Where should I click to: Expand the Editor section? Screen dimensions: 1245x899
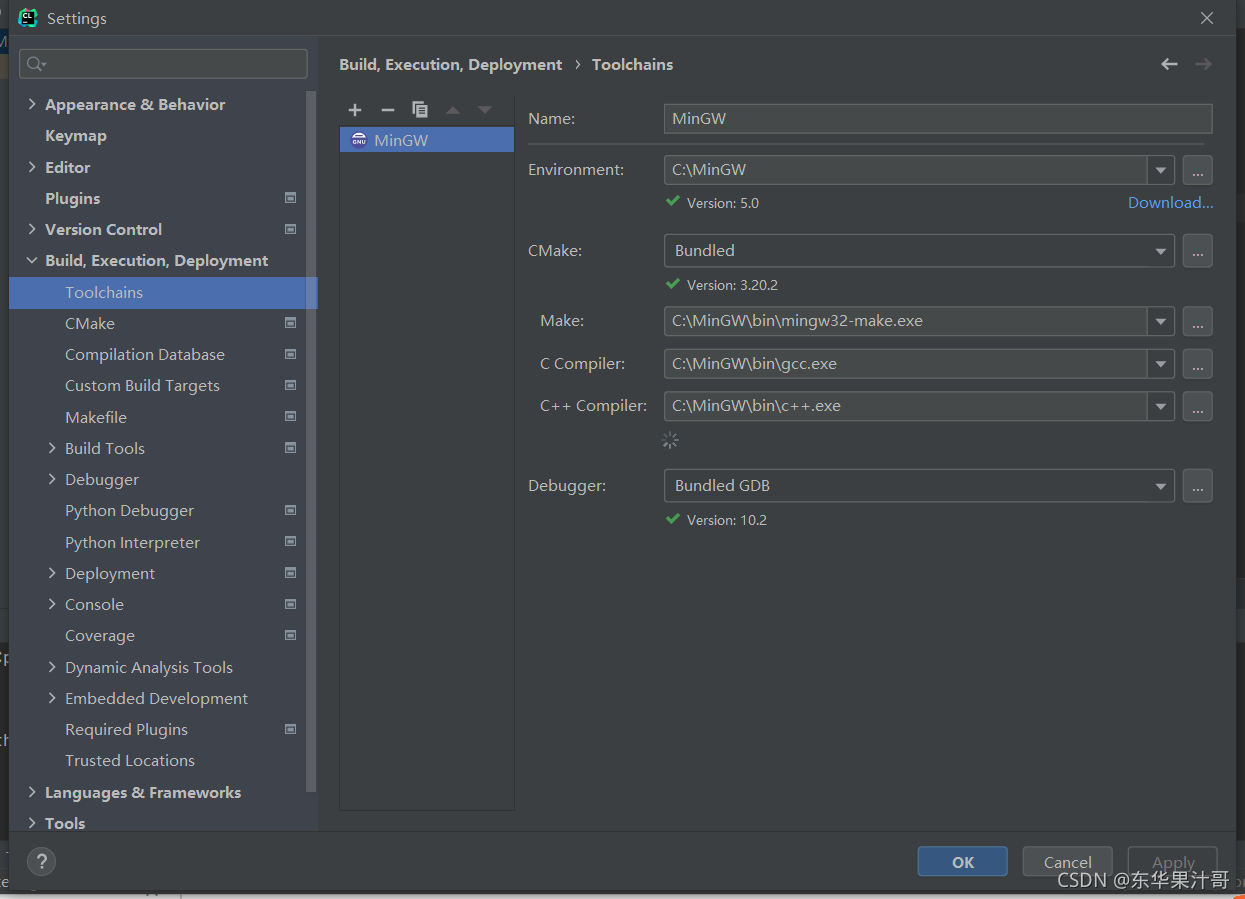tap(32, 167)
